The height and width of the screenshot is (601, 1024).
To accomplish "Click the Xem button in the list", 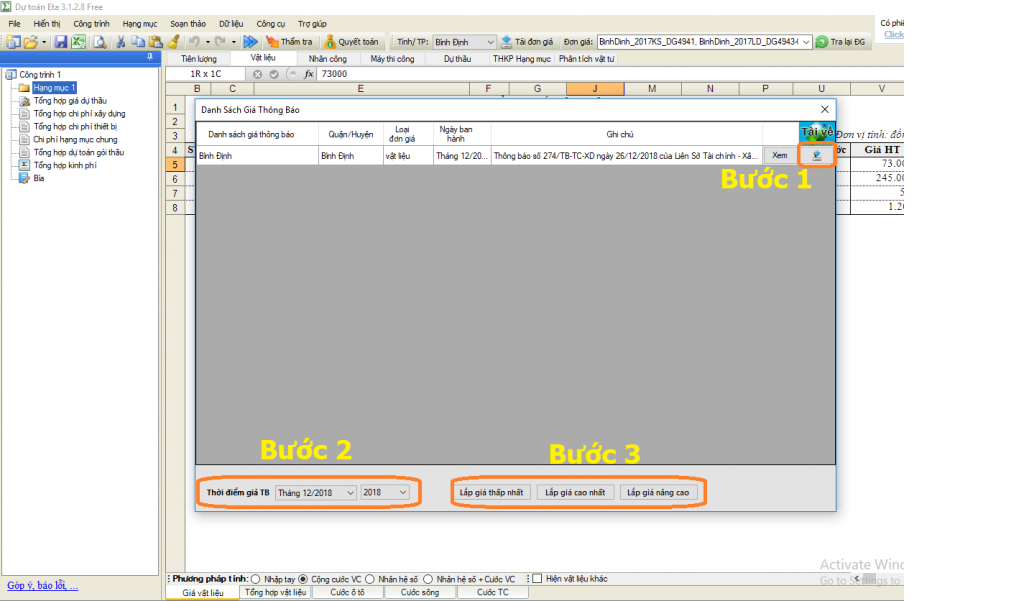I will 779,156.
